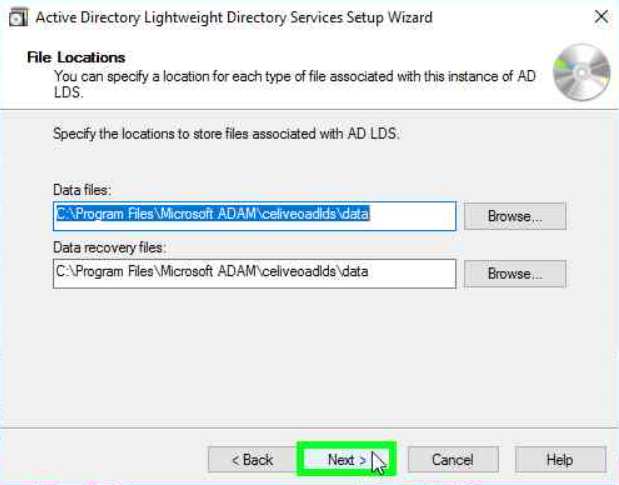This screenshot has width=619, height=485.
Task: Open Help for this wizard page
Action: pyautogui.click(x=559, y=459)
